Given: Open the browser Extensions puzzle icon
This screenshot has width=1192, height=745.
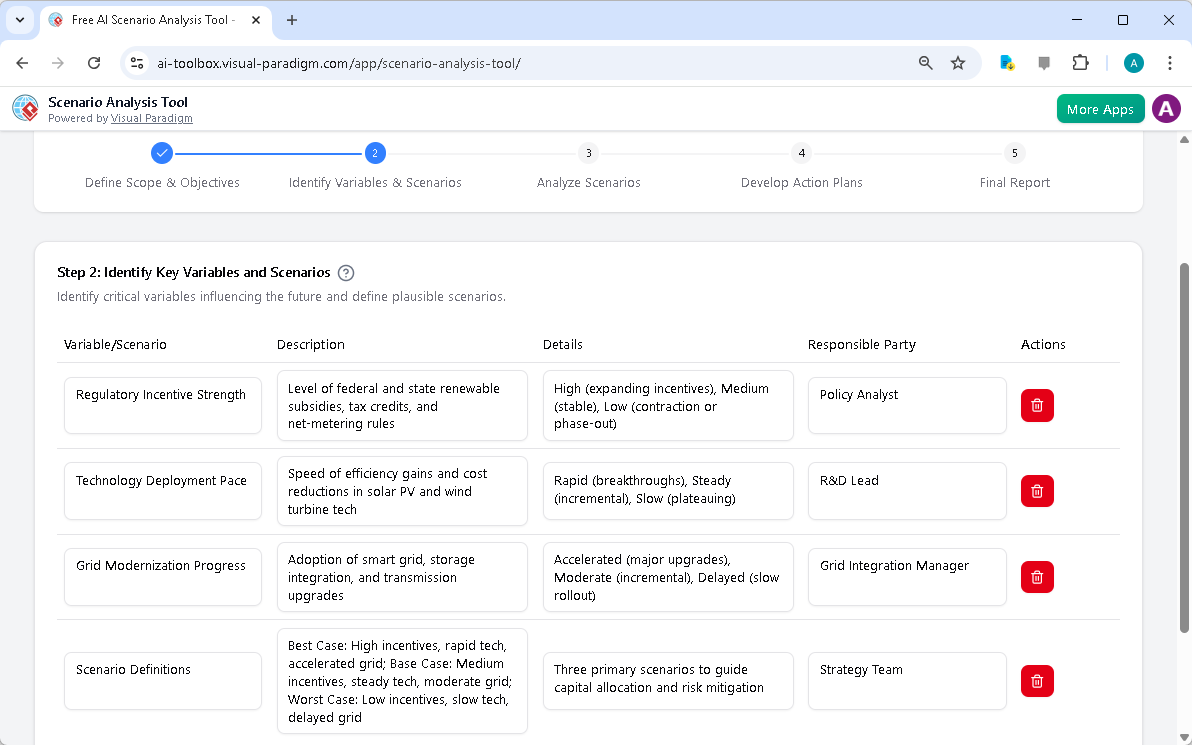Looking at the screenshot, I should coord(1081,62).
